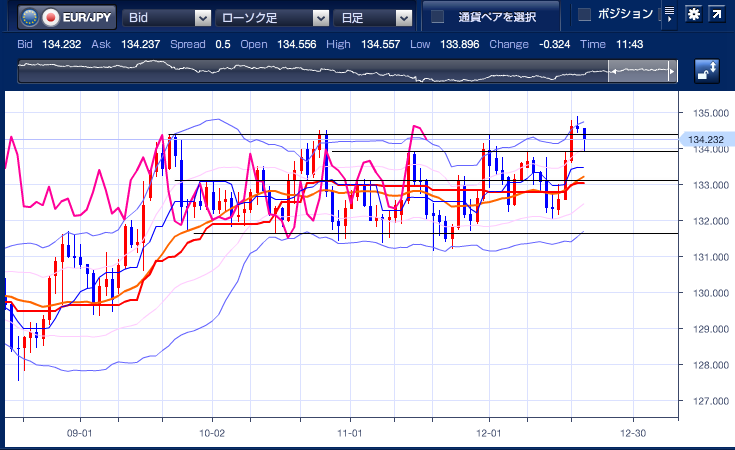Click the Time value 11:43

630,45
